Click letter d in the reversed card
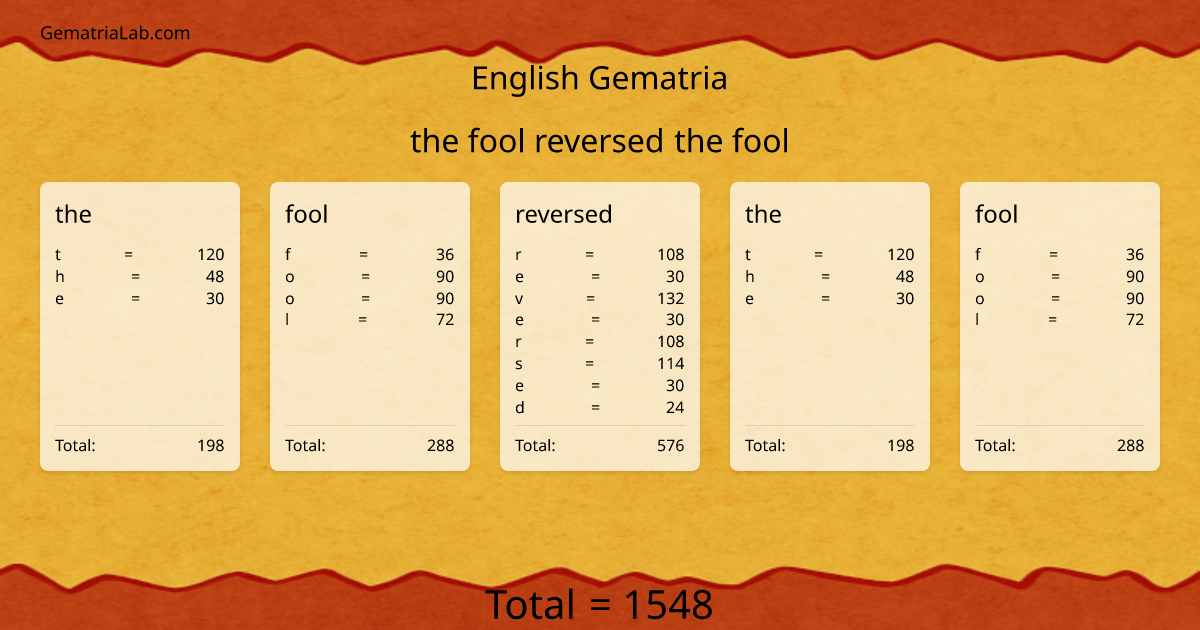 [x=520, y=407]
